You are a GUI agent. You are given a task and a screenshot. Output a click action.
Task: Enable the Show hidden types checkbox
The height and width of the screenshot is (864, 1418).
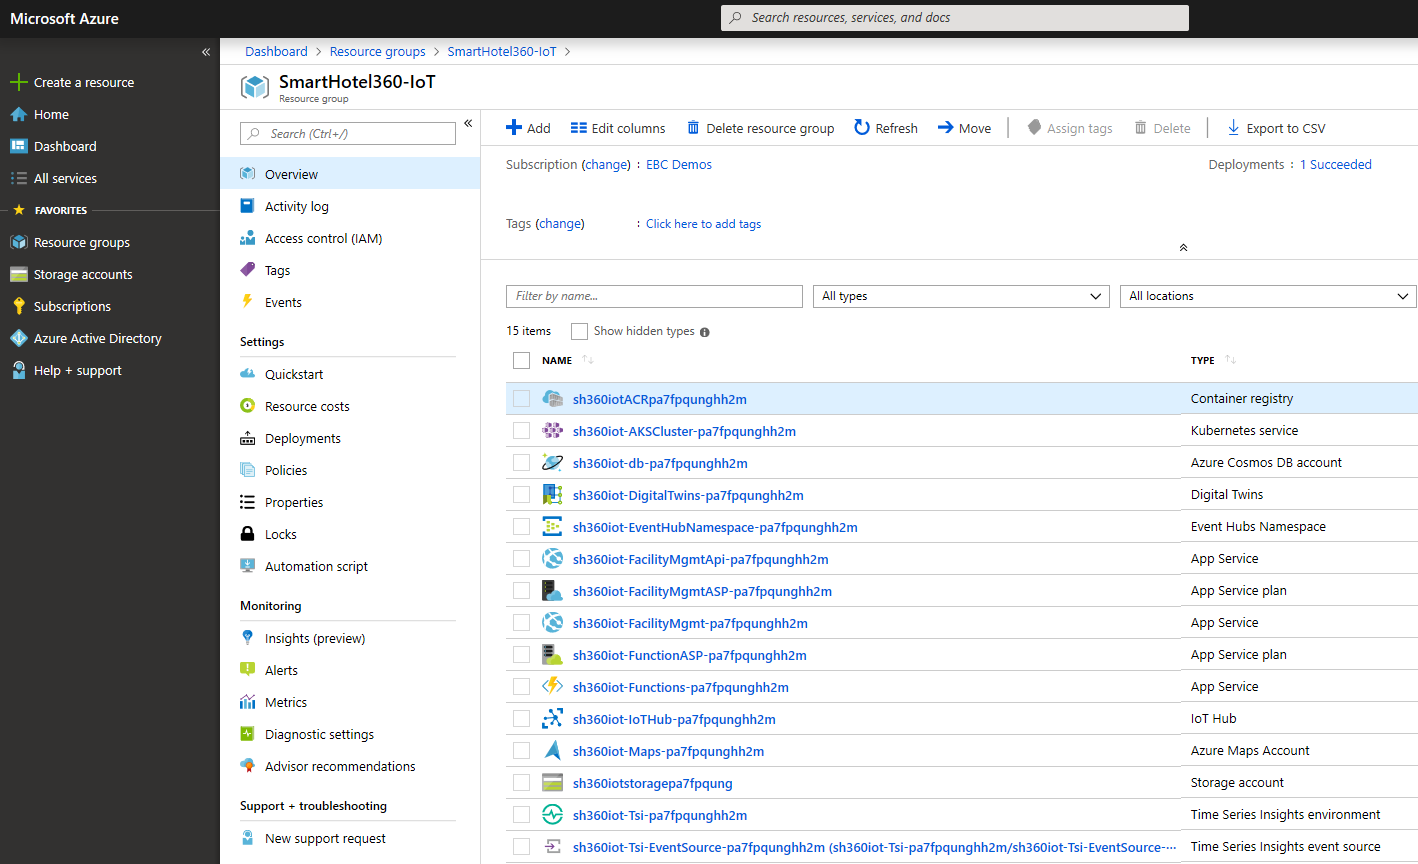coord(579,331)
